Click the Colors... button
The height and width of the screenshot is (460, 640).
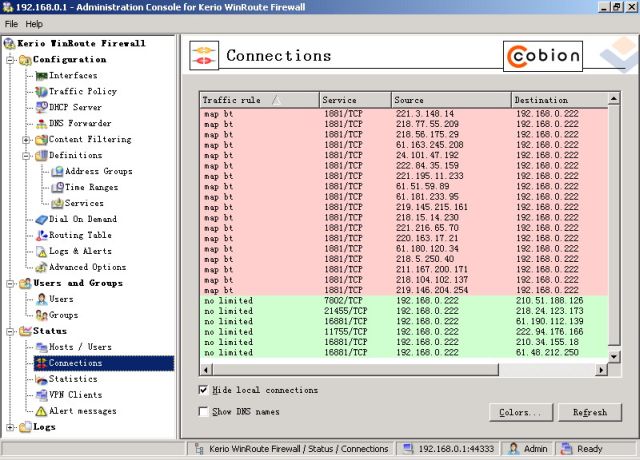coord(520,412)
